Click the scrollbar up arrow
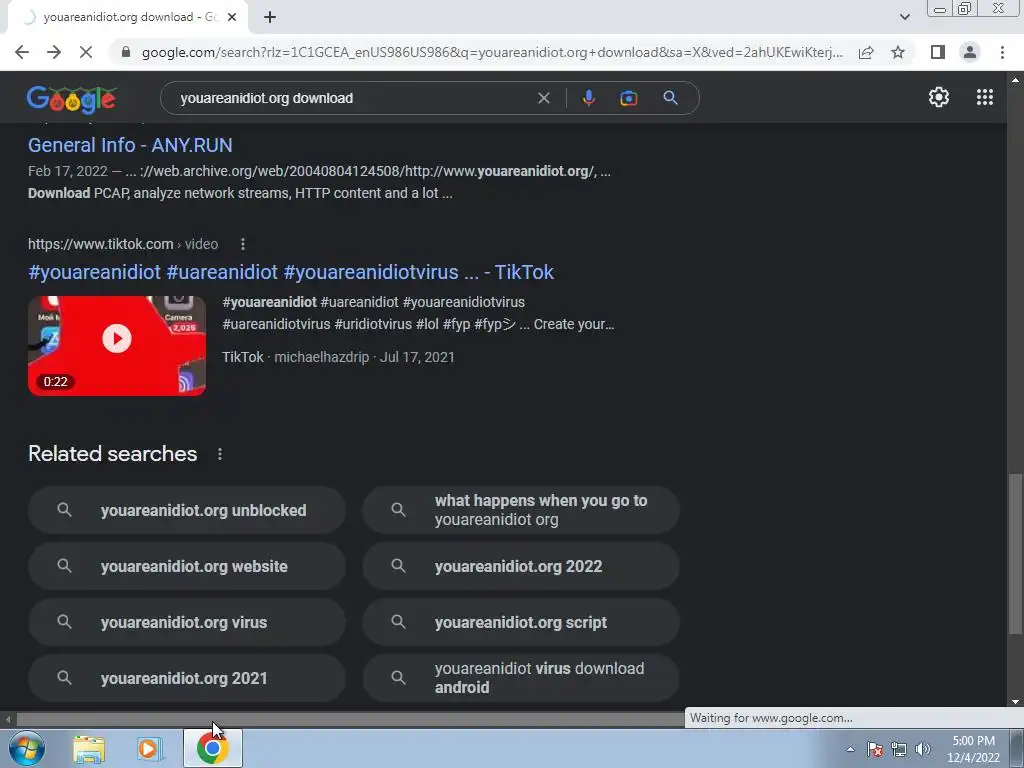The image size is (1024, 768). tap(1015, 80)
